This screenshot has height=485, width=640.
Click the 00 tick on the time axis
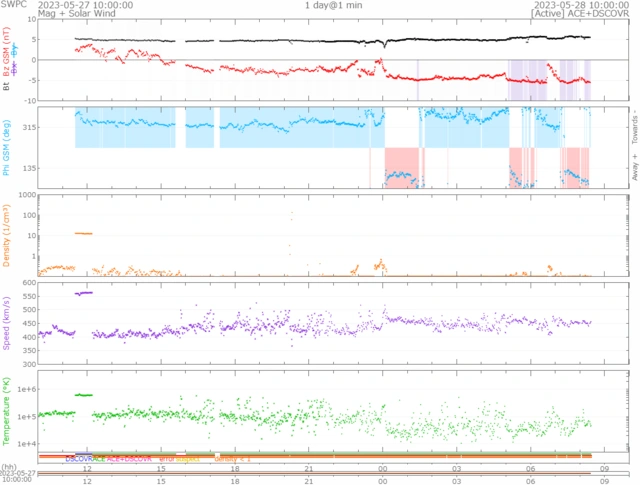(383, 469)
